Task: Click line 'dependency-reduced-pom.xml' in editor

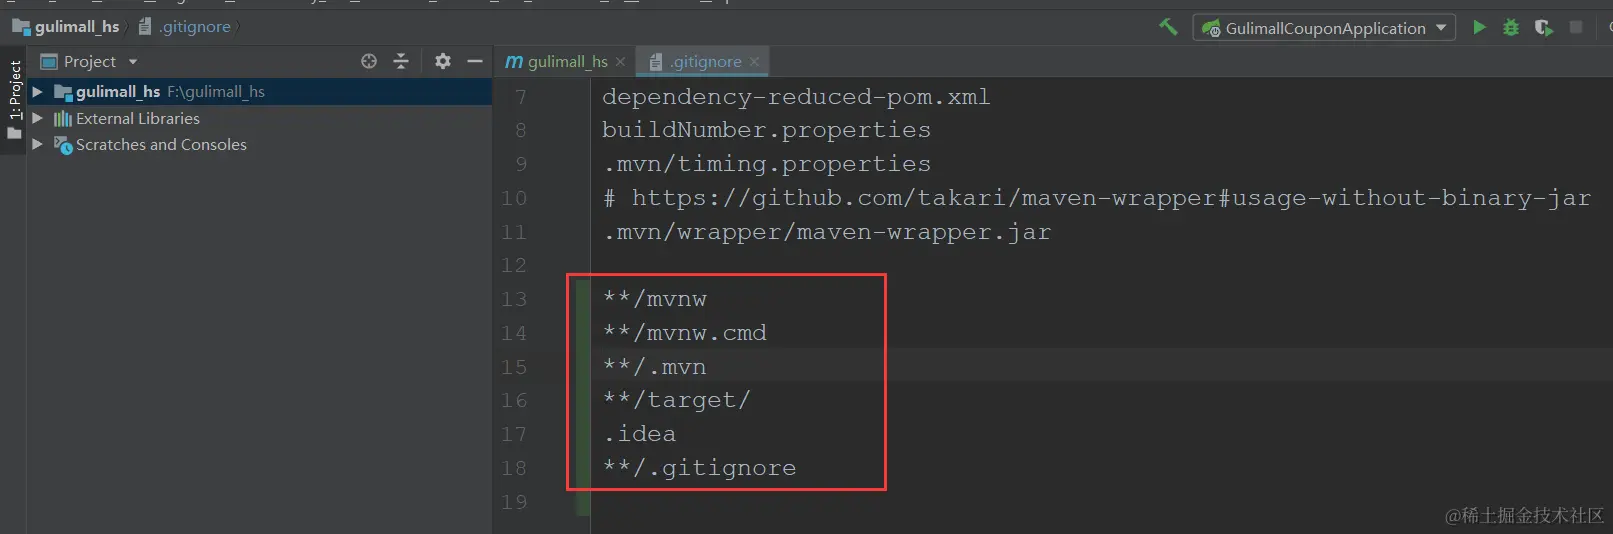Action: click(x=796, y=97)
